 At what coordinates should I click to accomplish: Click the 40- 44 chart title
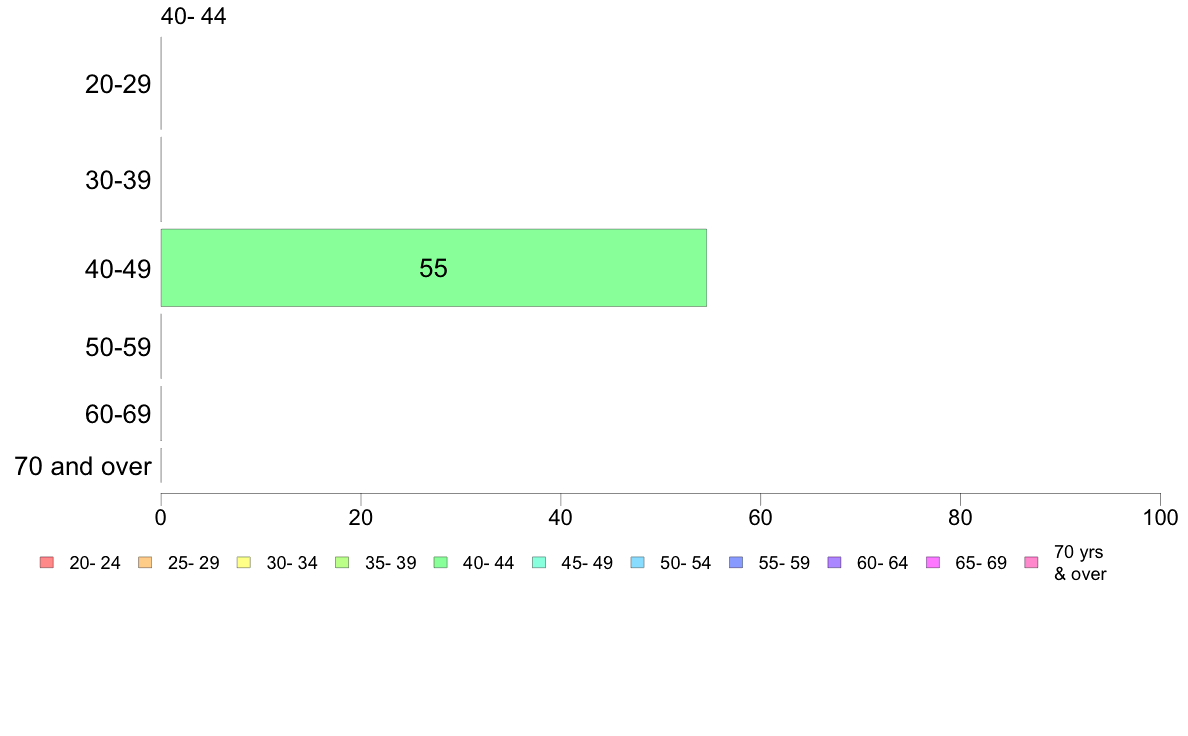(x=193, y=16)
